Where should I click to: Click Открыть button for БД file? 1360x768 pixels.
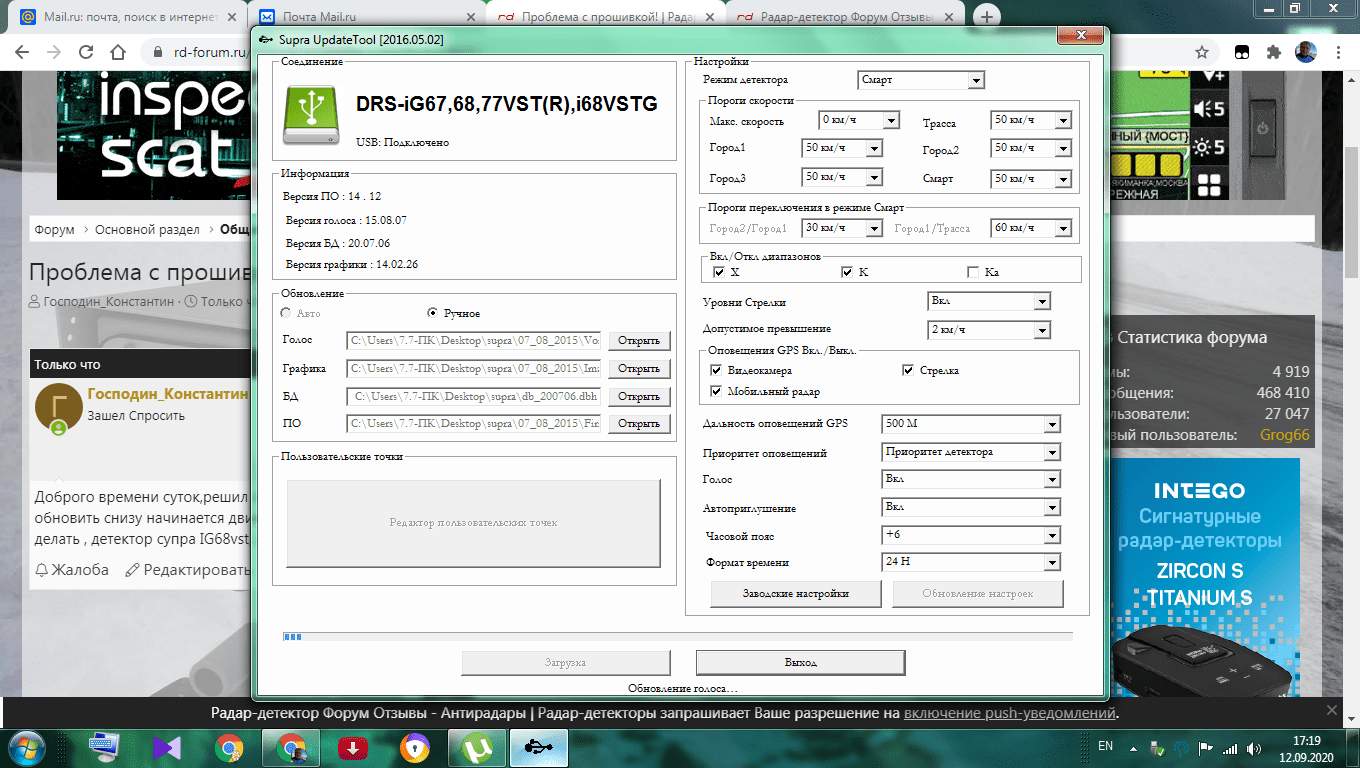point(639,397)
